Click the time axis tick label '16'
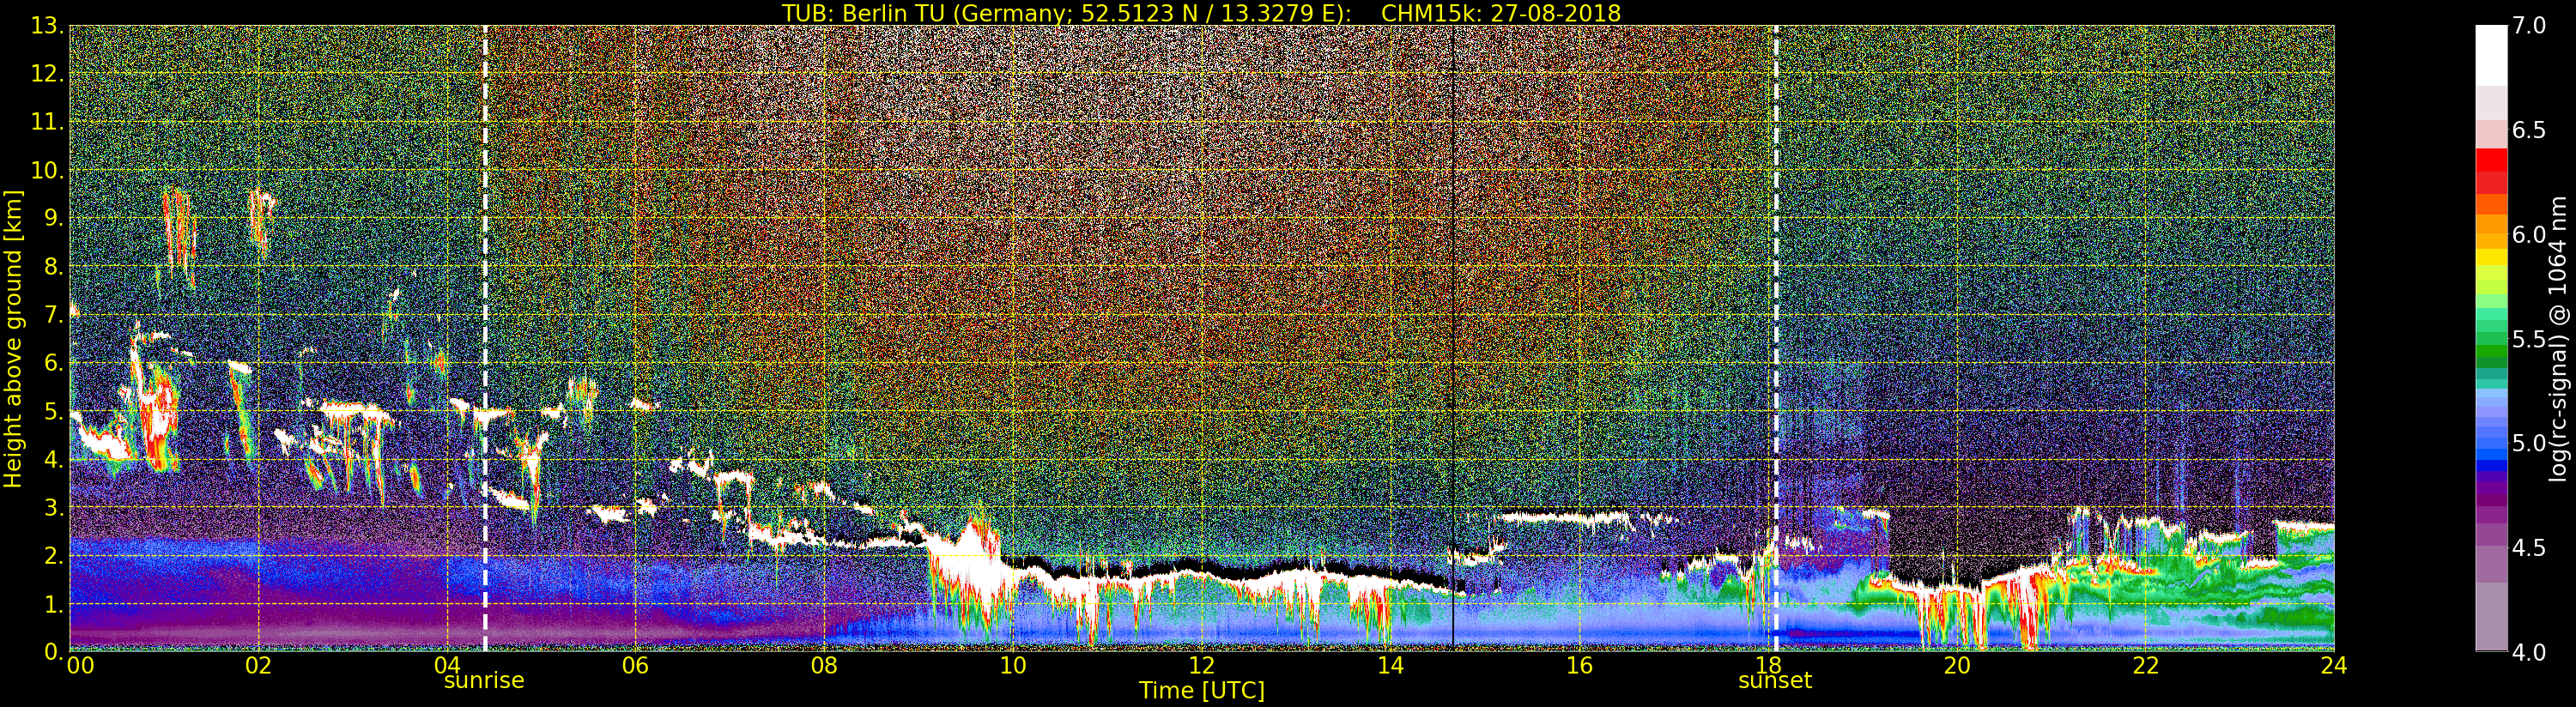Viewport: 2576px width, 707px height. point(1579,666)
